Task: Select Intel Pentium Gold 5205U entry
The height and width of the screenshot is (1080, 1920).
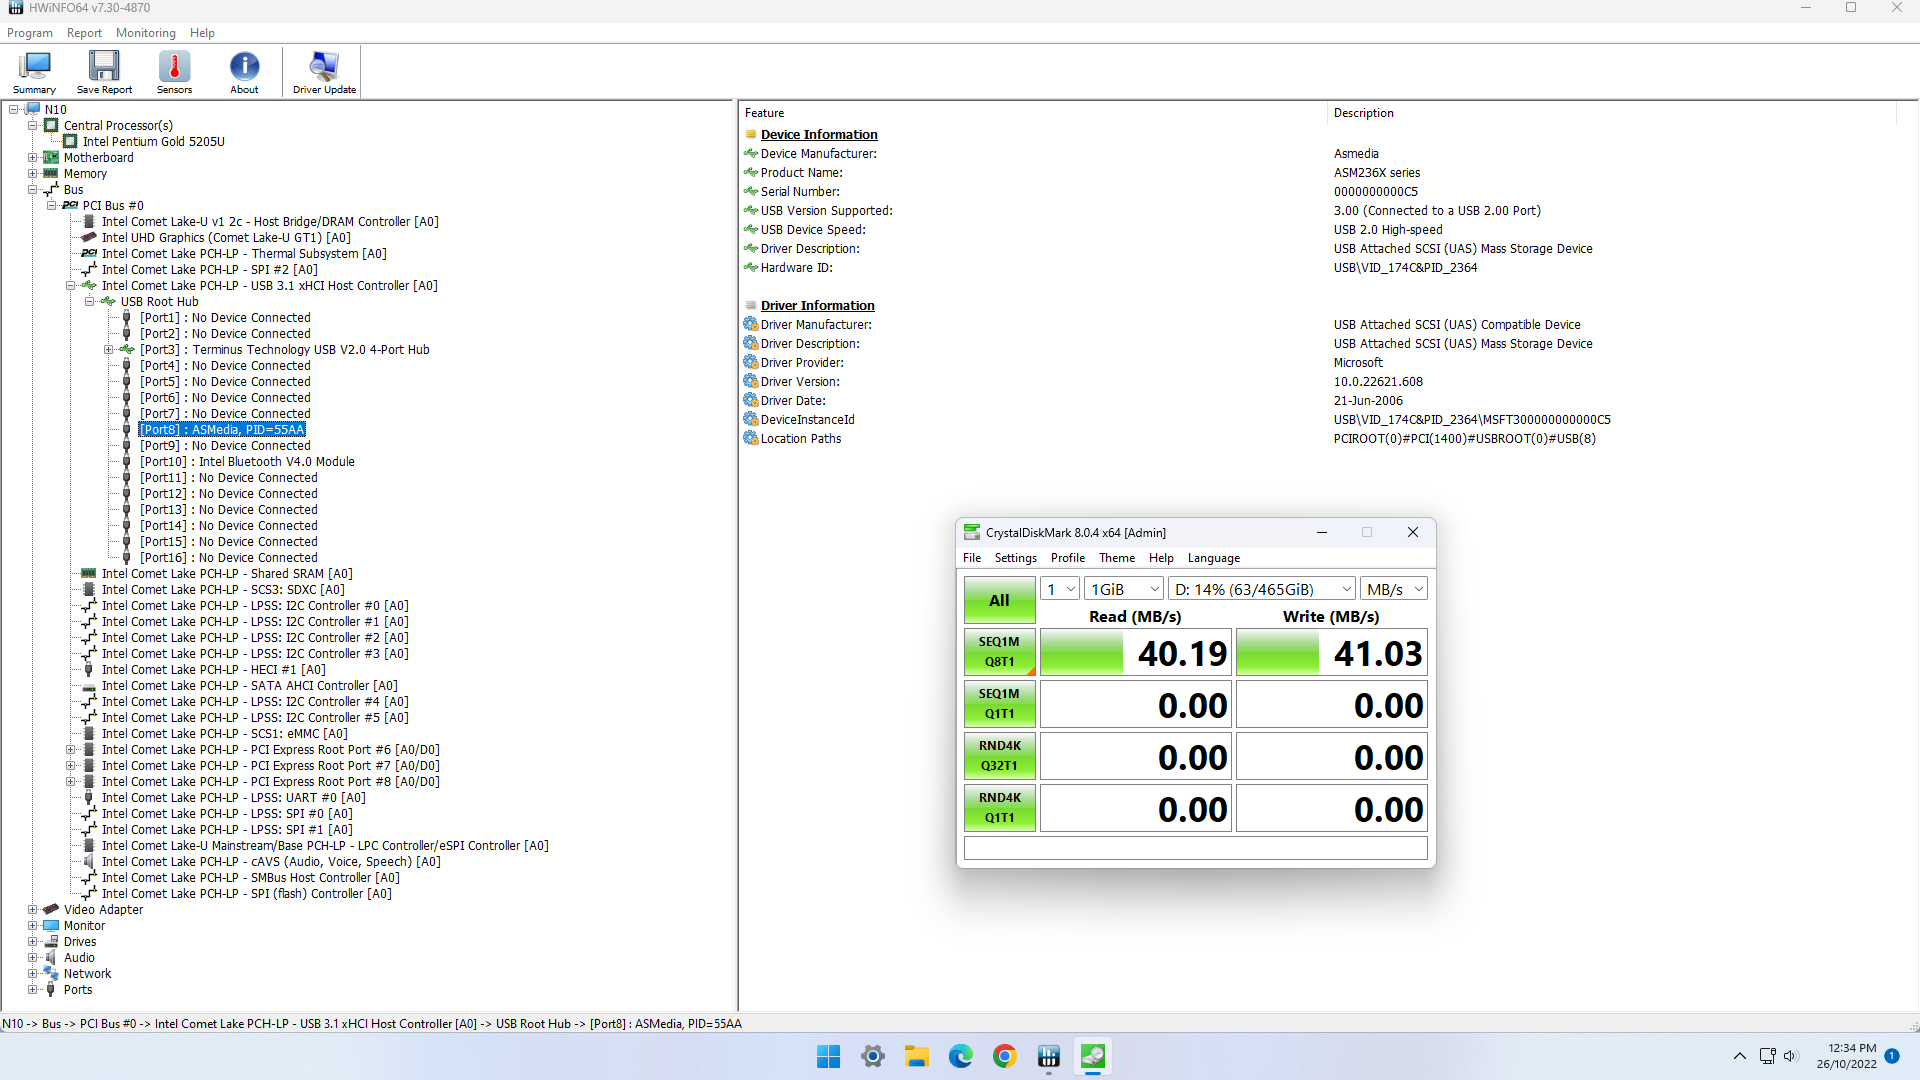Action: click(x=153, y=141)
